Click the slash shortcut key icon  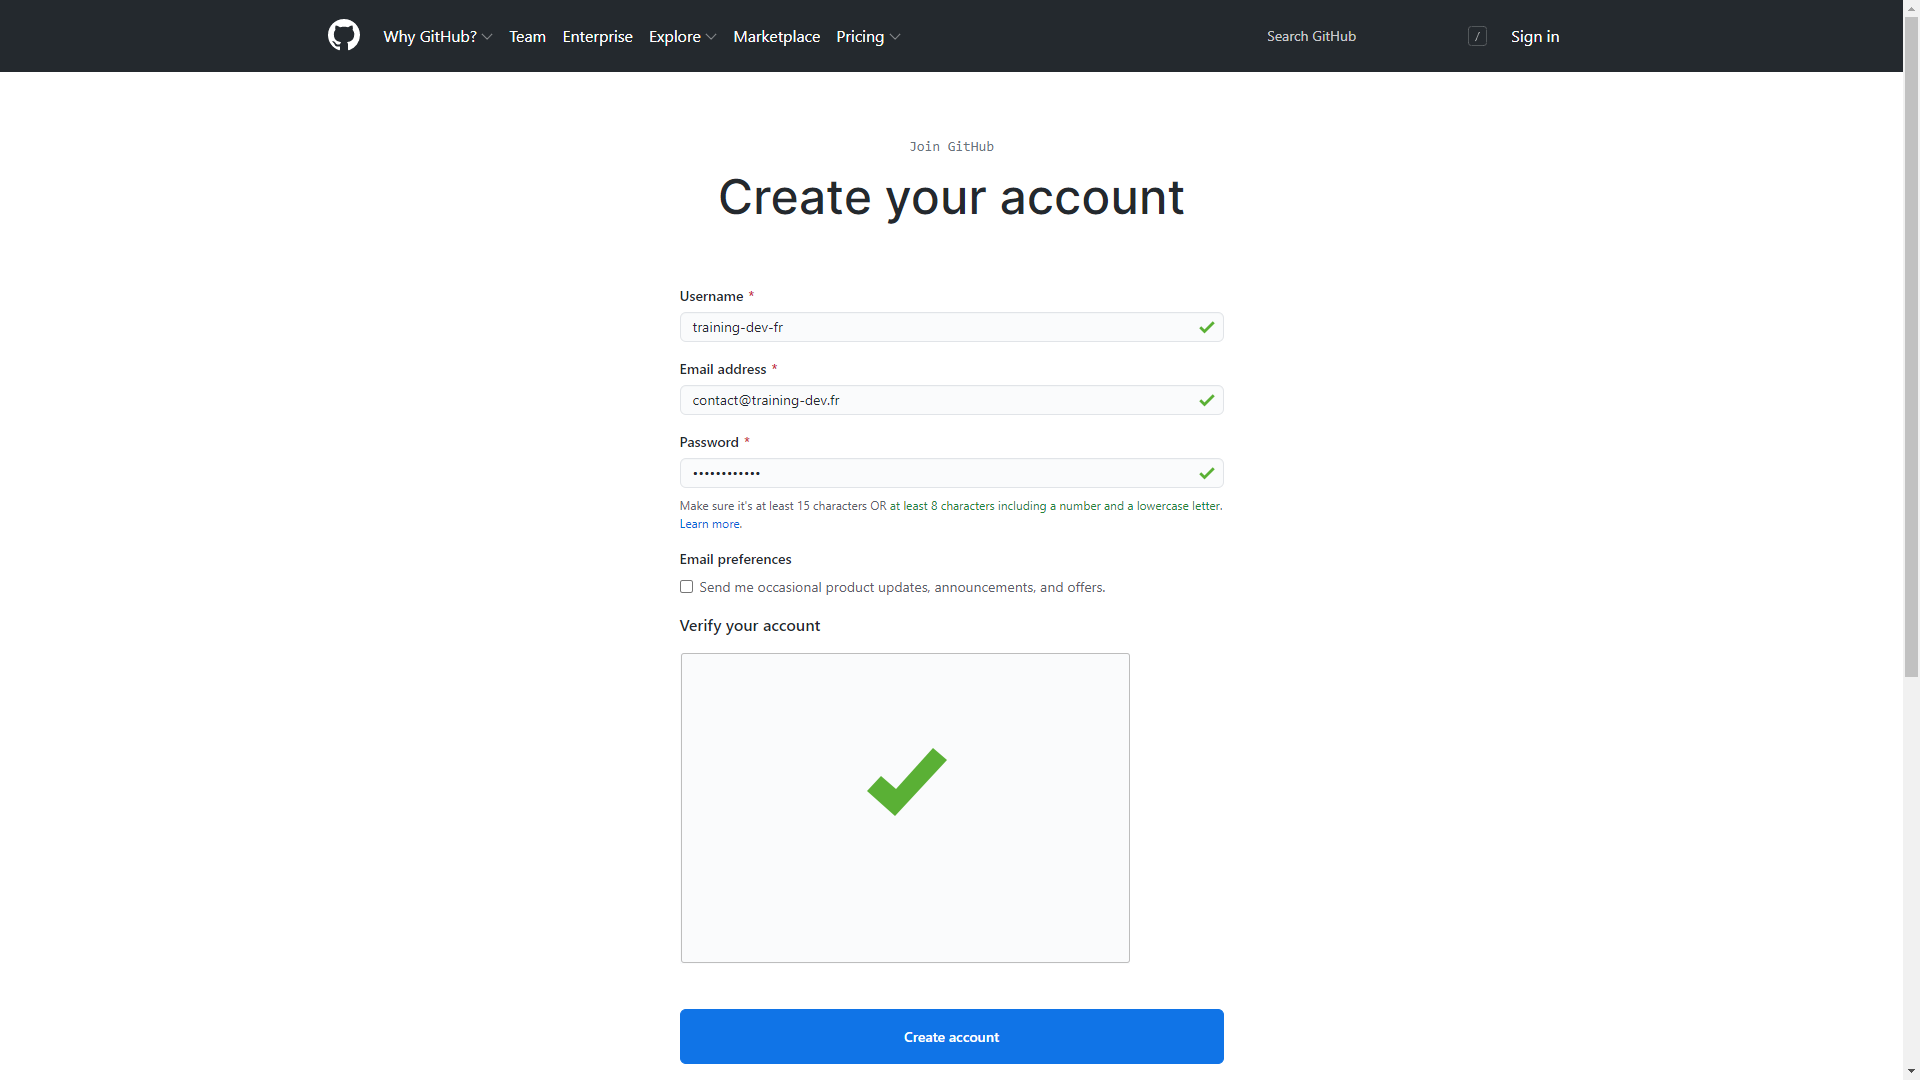[x=1477, y=36]
